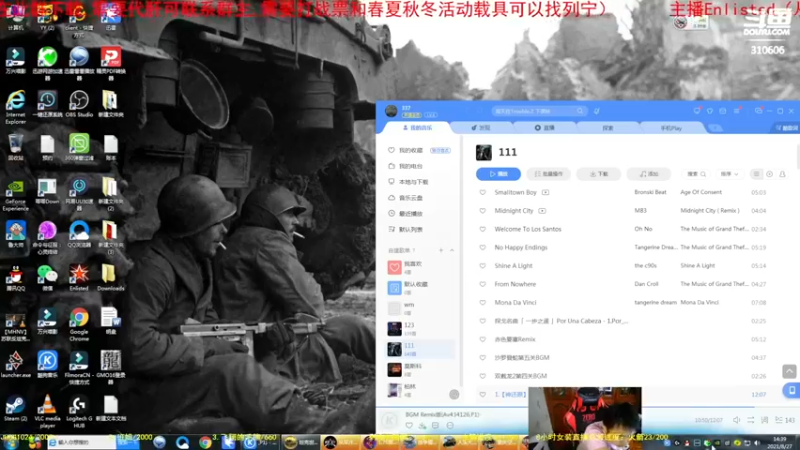Click the batch operations button
The image size is (800, 450).
coord(548,174)
